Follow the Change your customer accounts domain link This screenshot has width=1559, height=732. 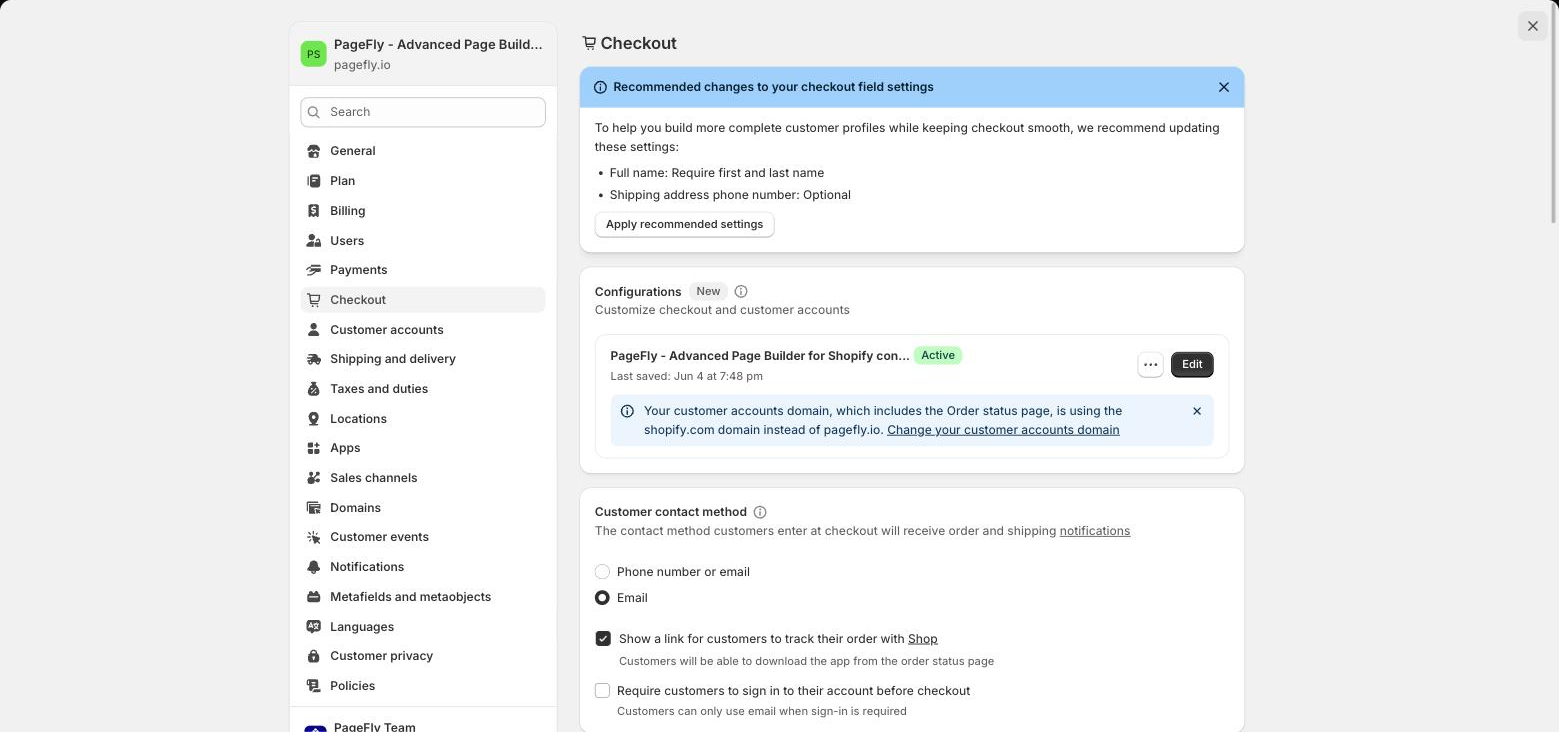(x=1003, y=430)
